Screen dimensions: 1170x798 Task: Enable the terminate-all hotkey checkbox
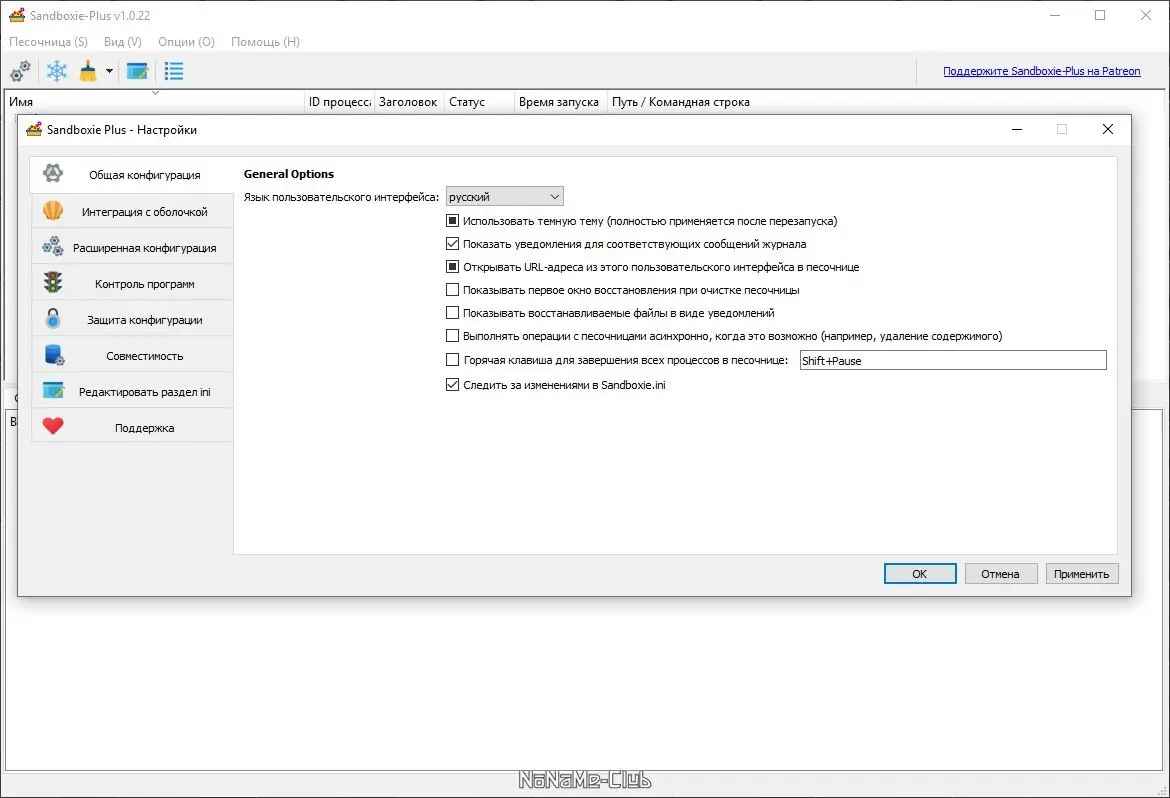(x=452, y=360)
